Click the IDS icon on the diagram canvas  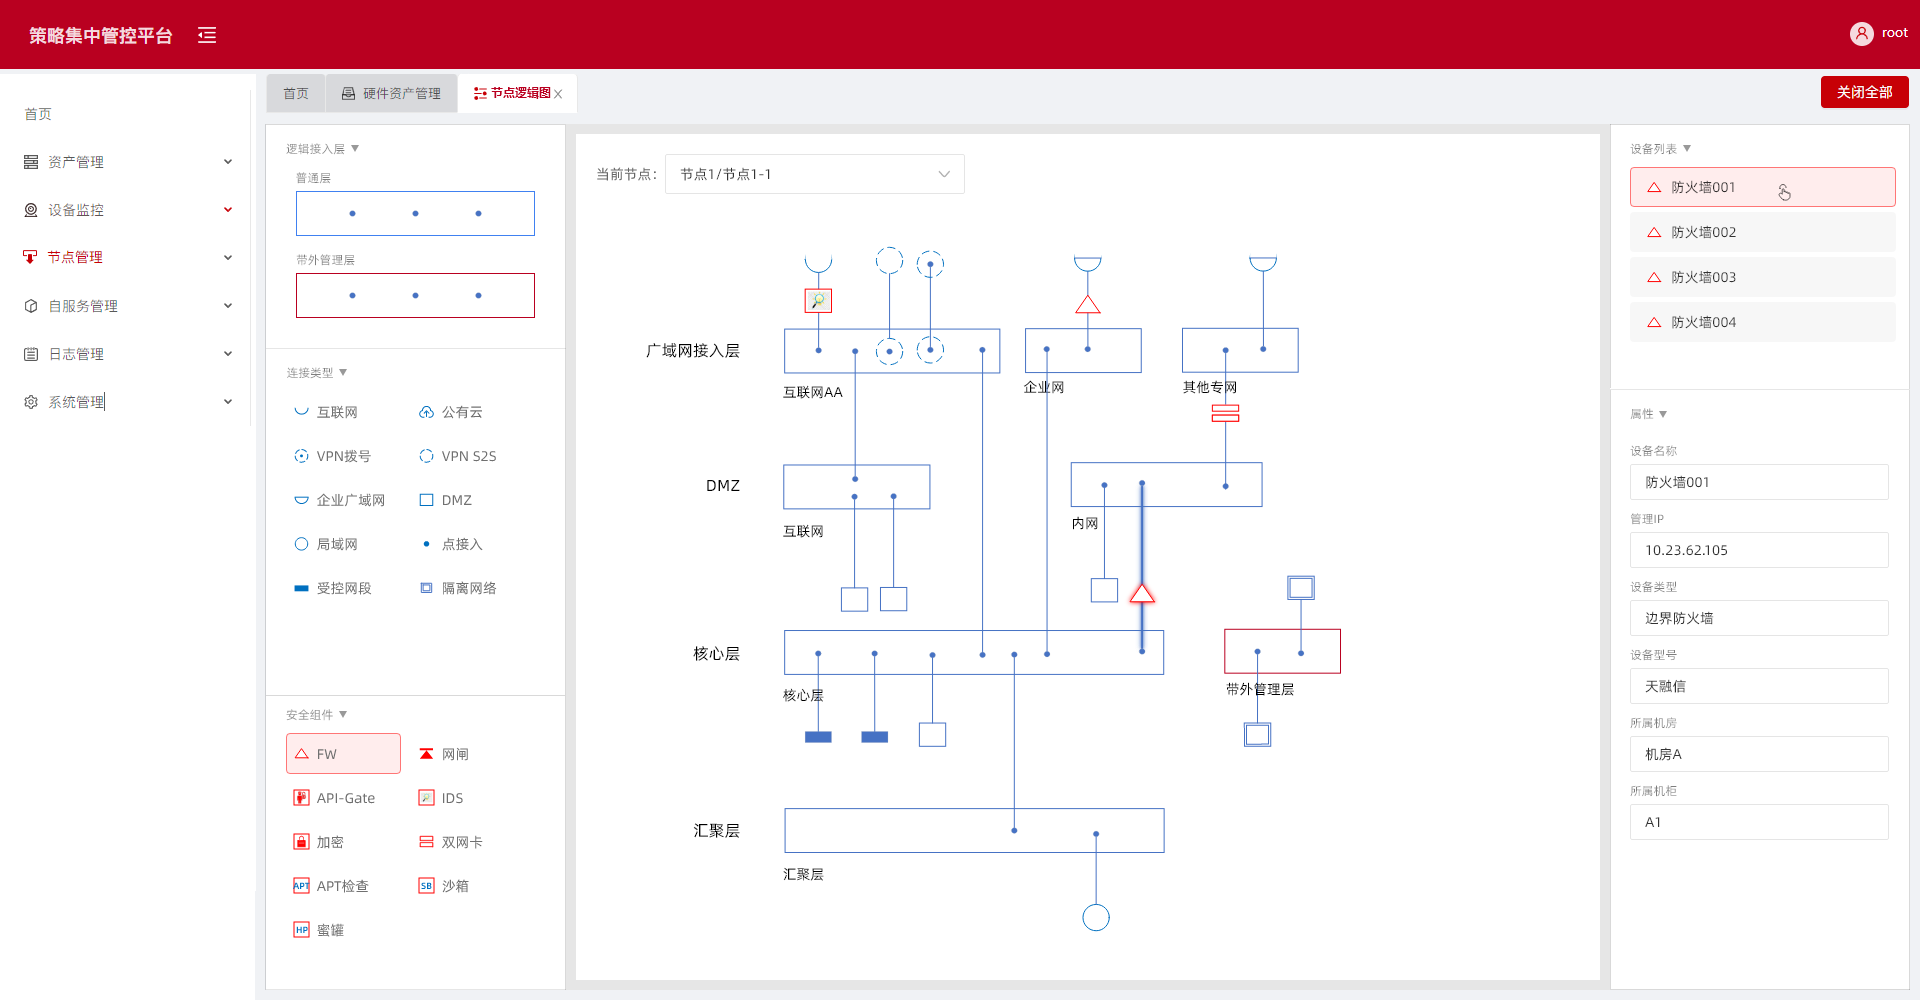818,300
